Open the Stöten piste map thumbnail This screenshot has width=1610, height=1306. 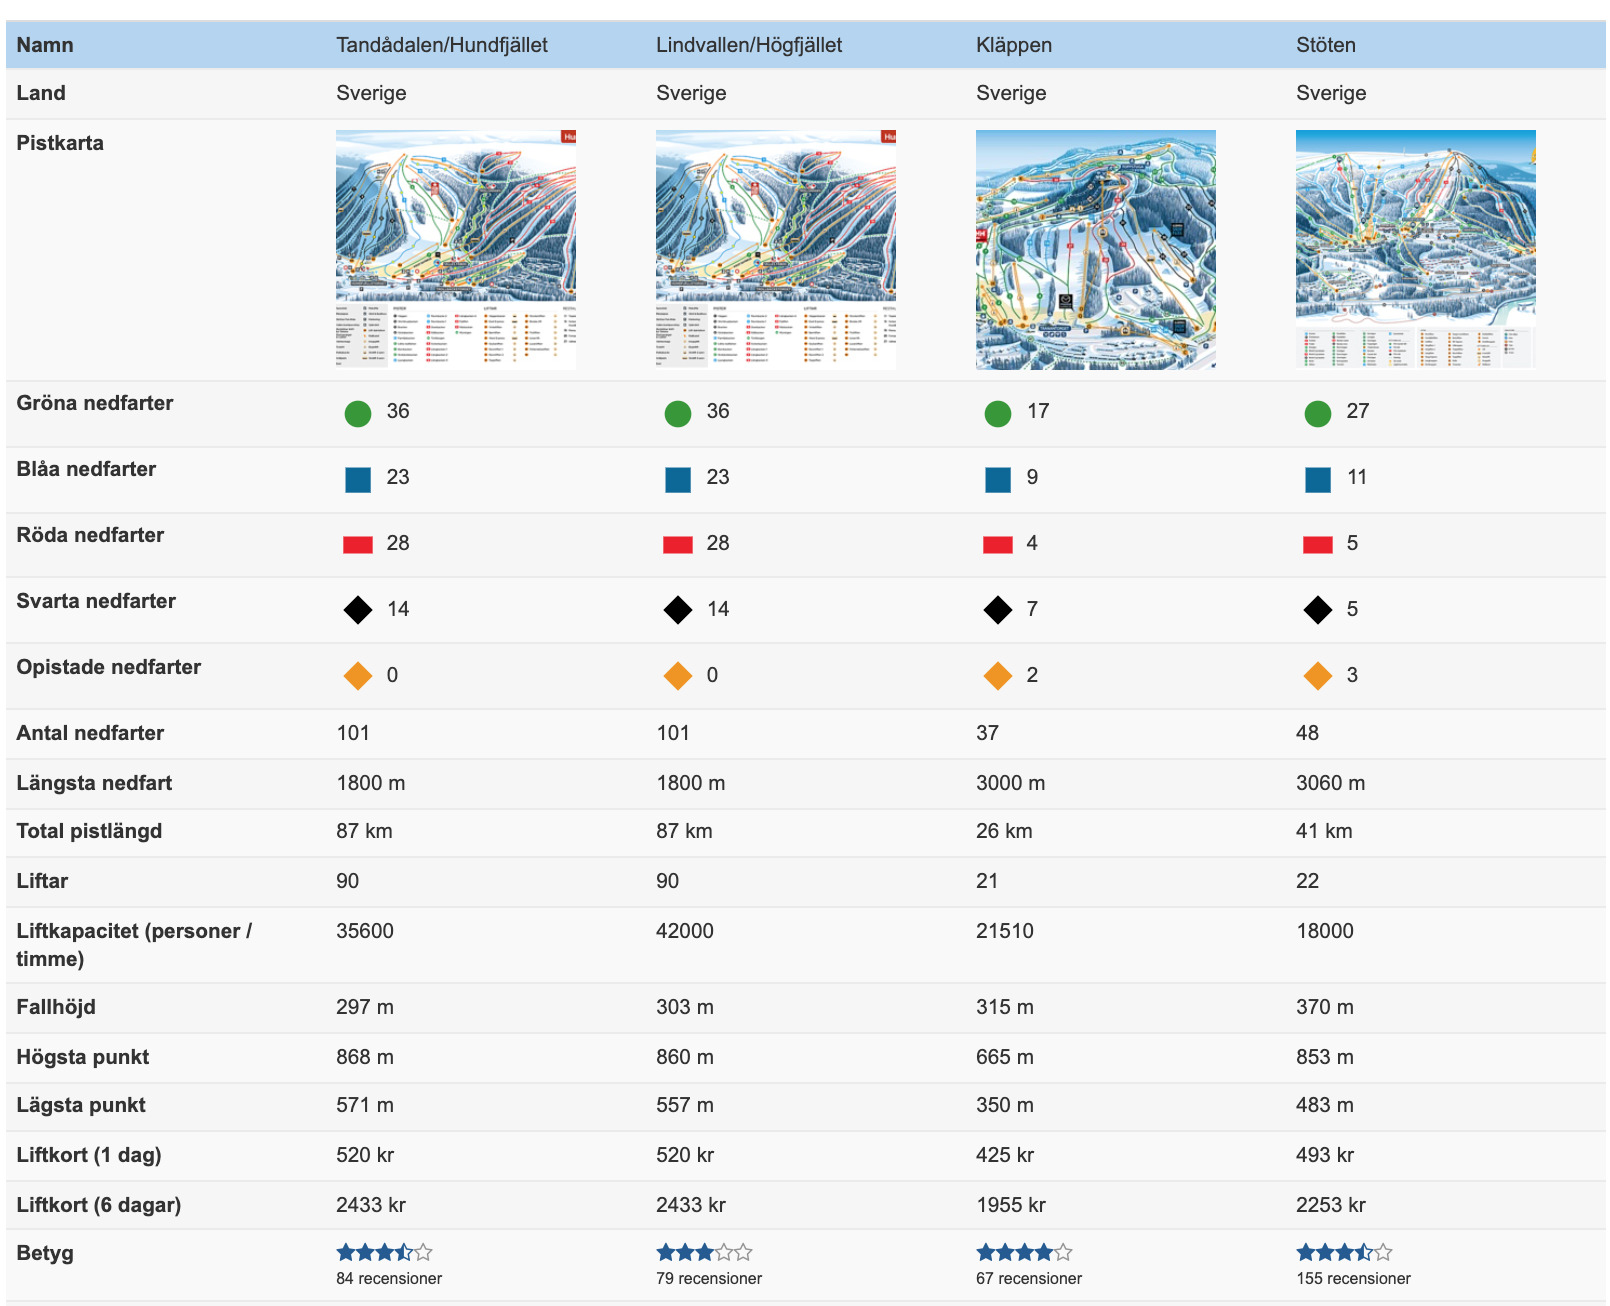click(1415, 249)
